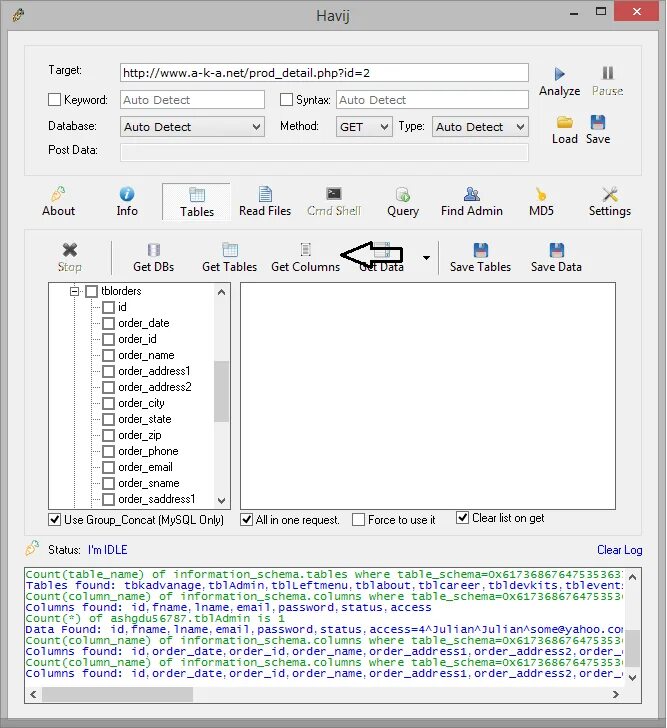Open the Info section
Screen dimensions: 667x728
tap(127, 202)
